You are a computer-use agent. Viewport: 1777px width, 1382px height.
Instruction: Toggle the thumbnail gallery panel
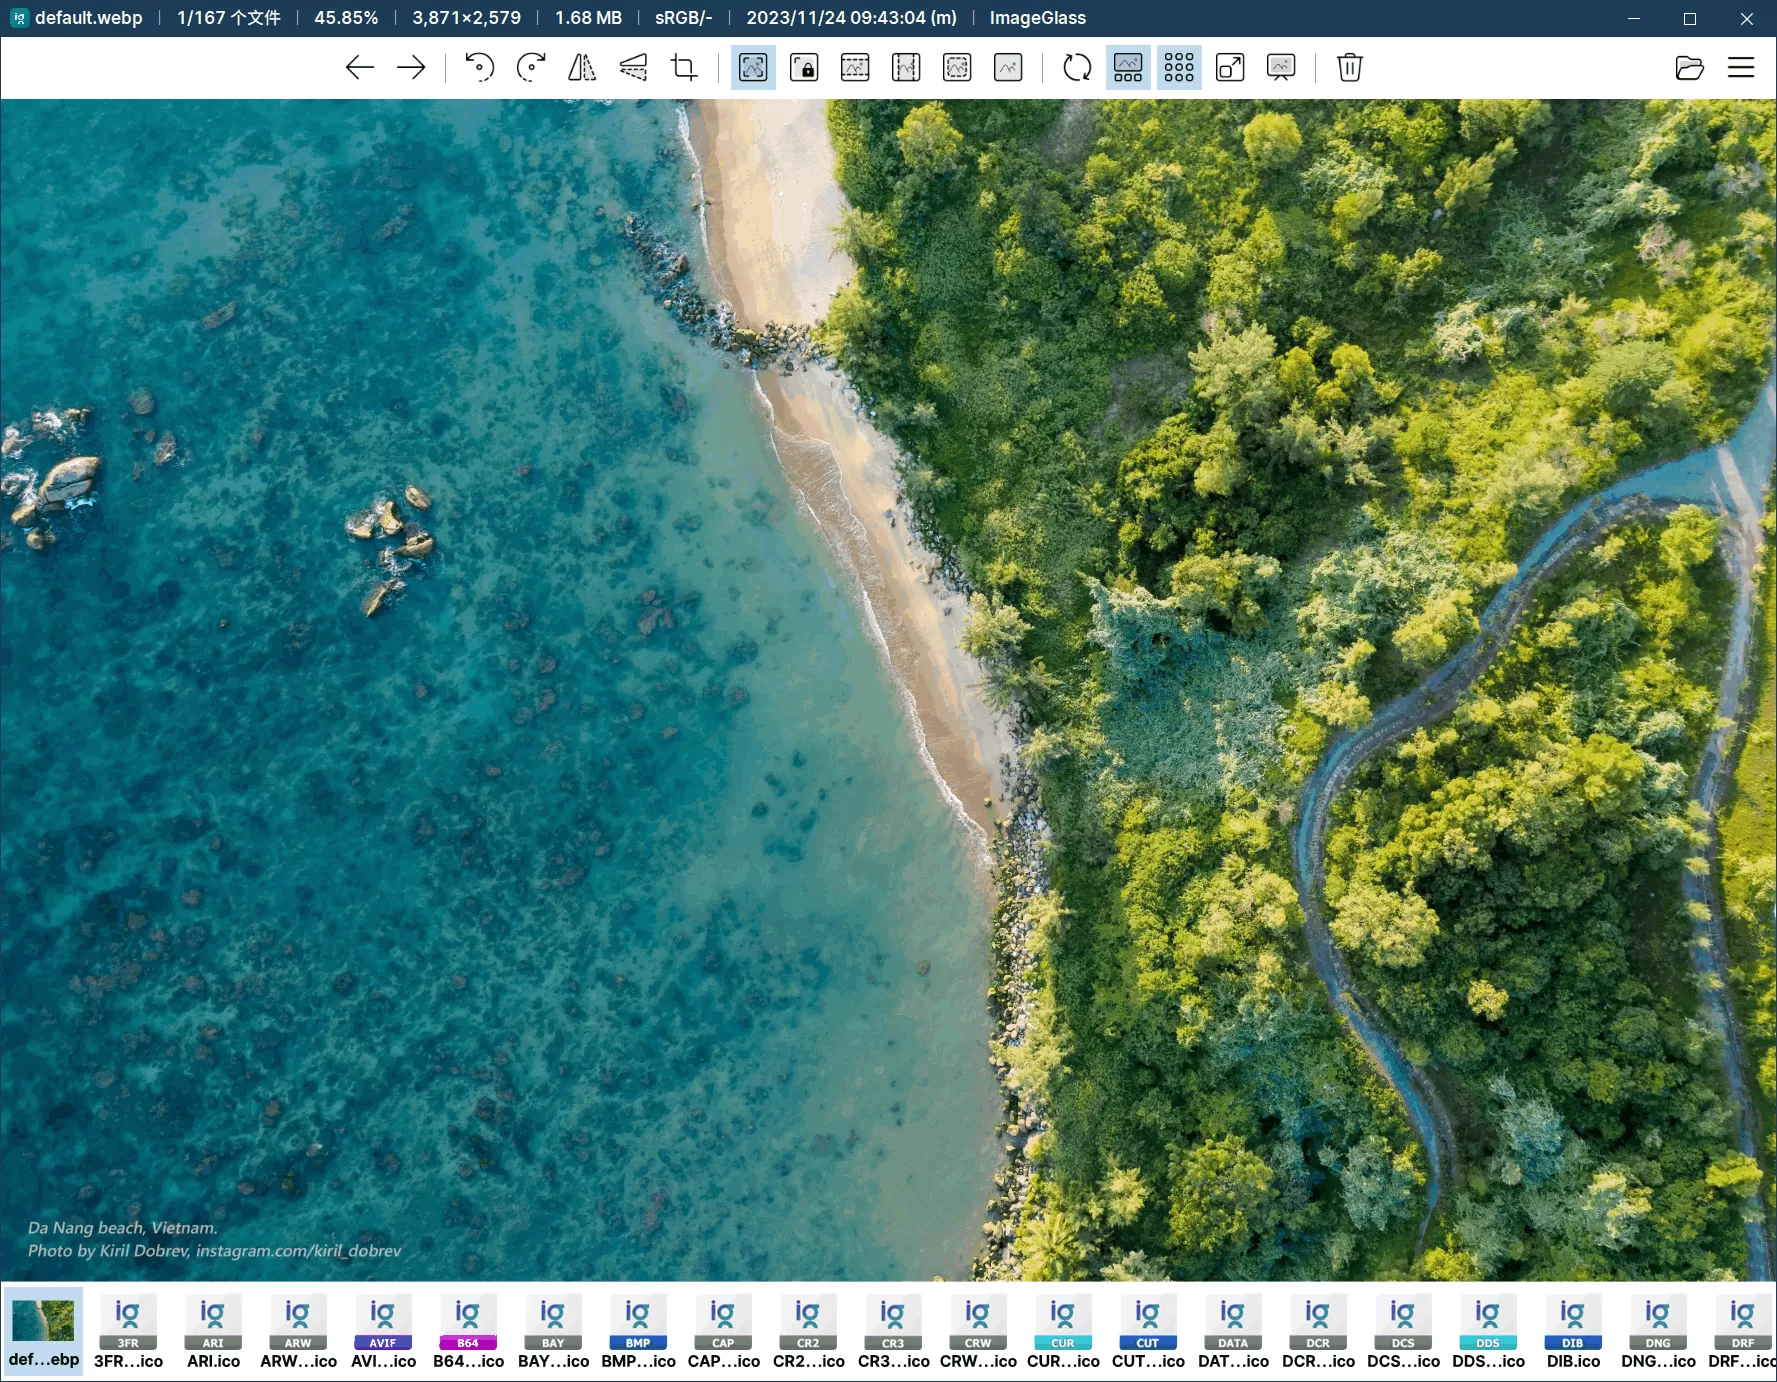tap(1128, 68)
